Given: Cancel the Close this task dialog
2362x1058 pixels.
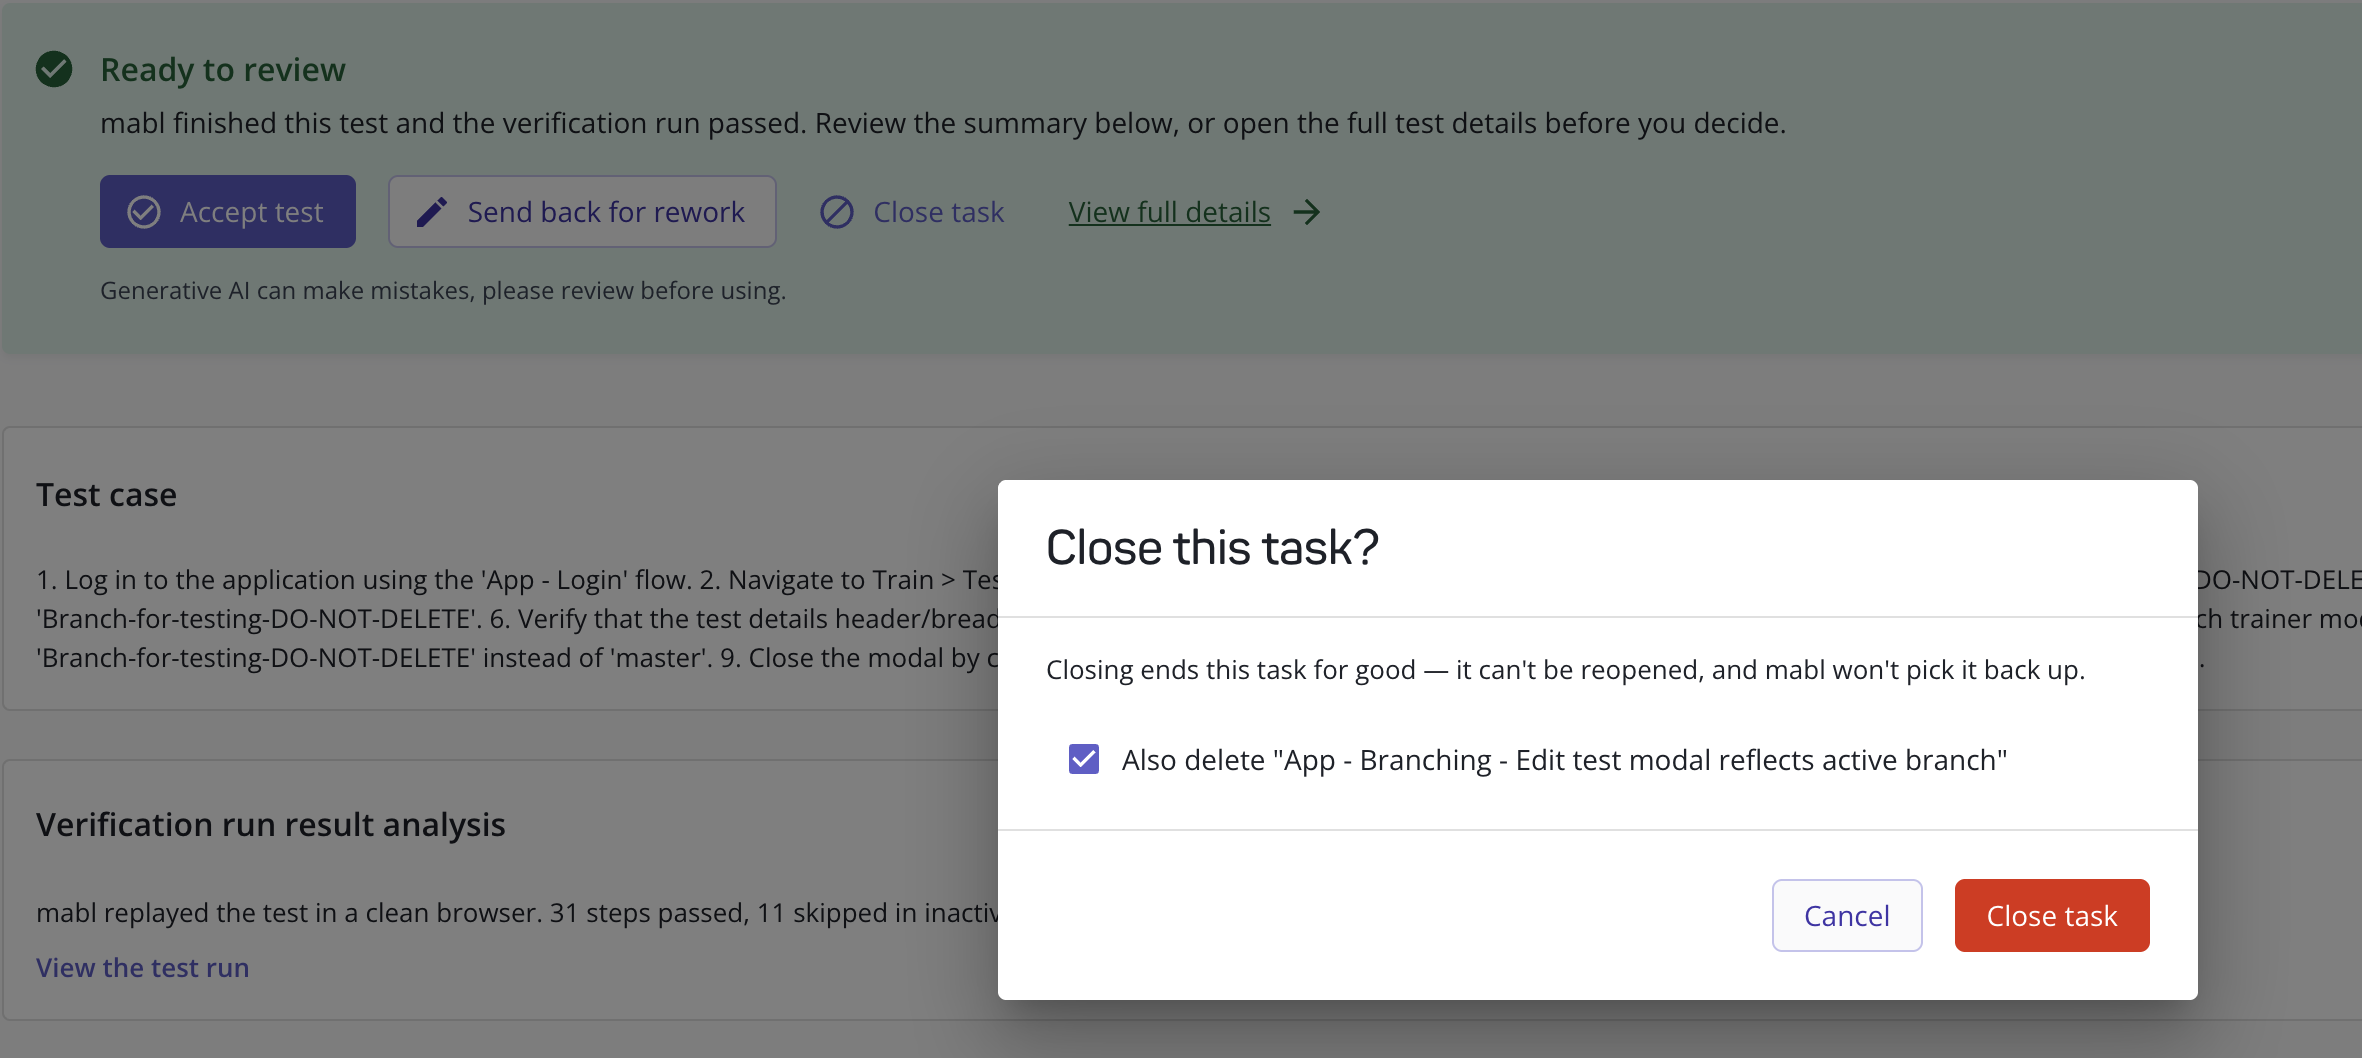Looking at the screenshot, I should click(1847, 915).
